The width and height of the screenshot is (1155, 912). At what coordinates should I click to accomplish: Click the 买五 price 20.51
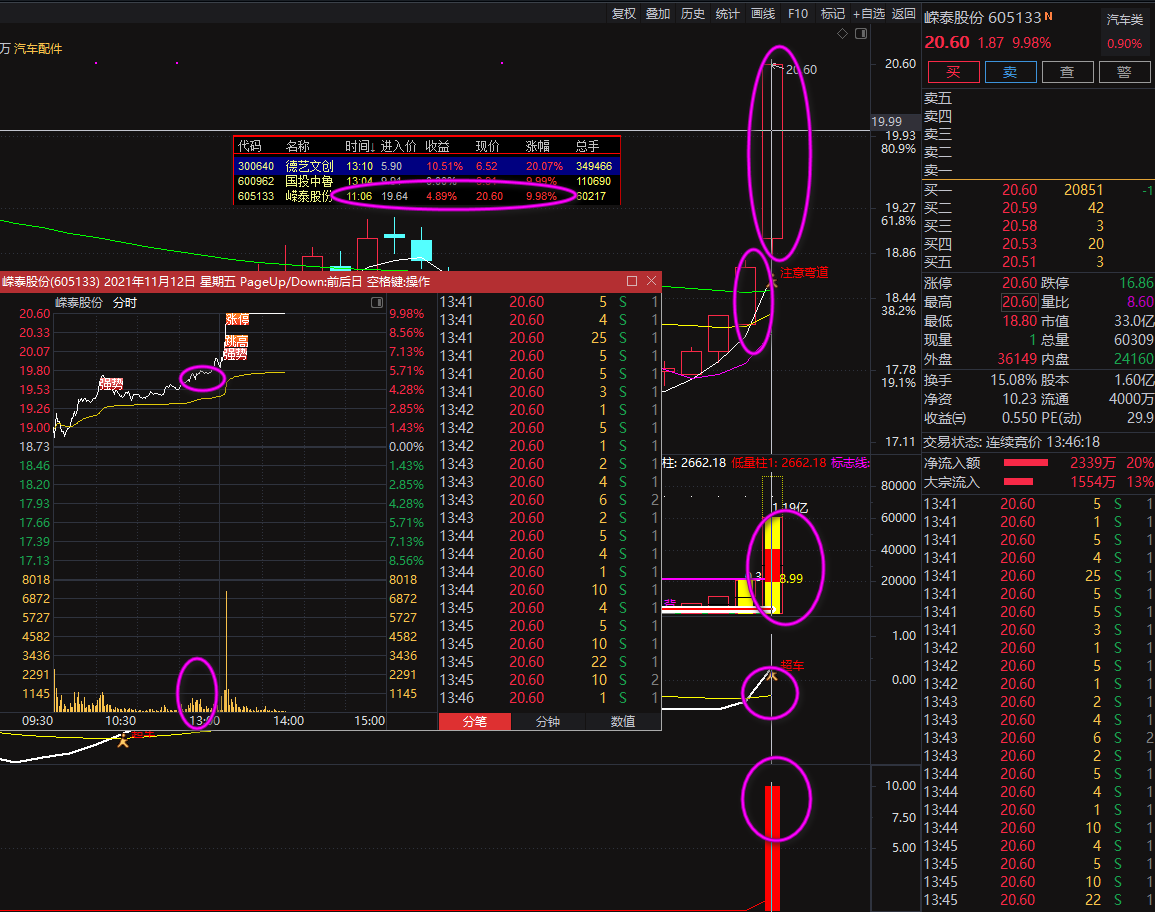1019,262
